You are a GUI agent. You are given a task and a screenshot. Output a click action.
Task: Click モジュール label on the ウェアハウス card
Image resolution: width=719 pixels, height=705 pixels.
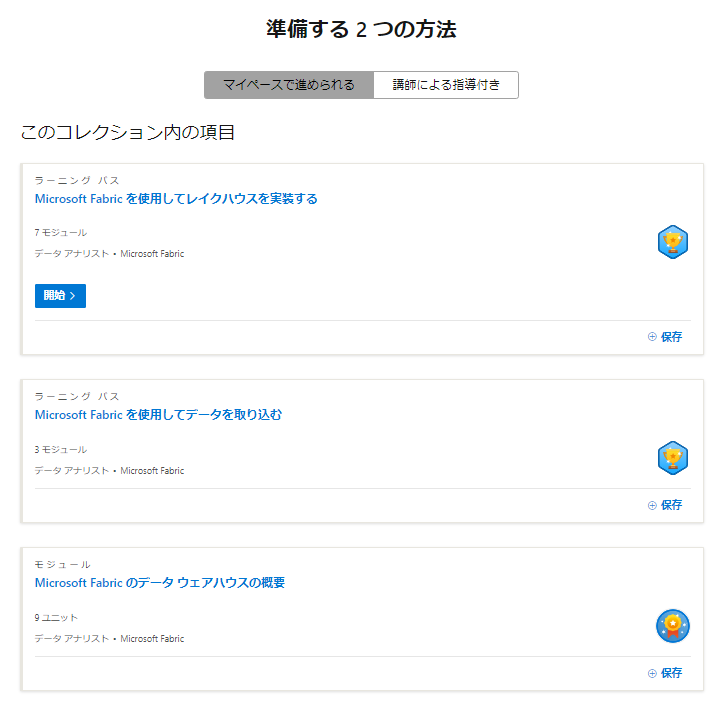point(62,564)
